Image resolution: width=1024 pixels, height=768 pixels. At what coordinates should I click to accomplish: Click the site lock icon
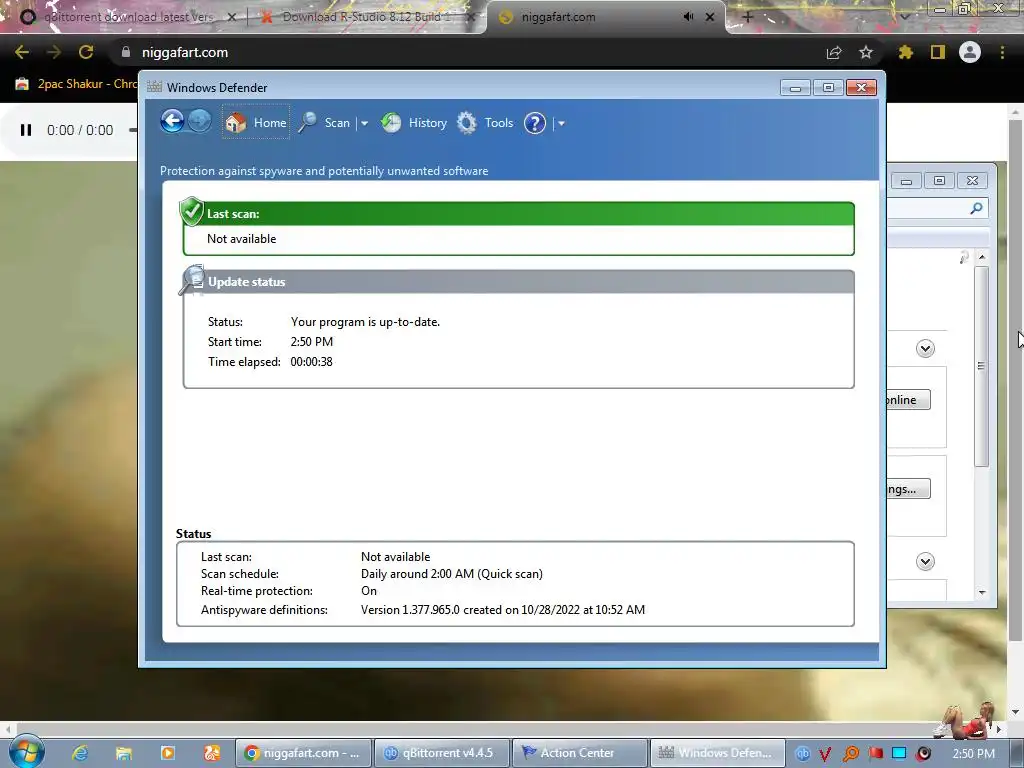coord(126,52)
